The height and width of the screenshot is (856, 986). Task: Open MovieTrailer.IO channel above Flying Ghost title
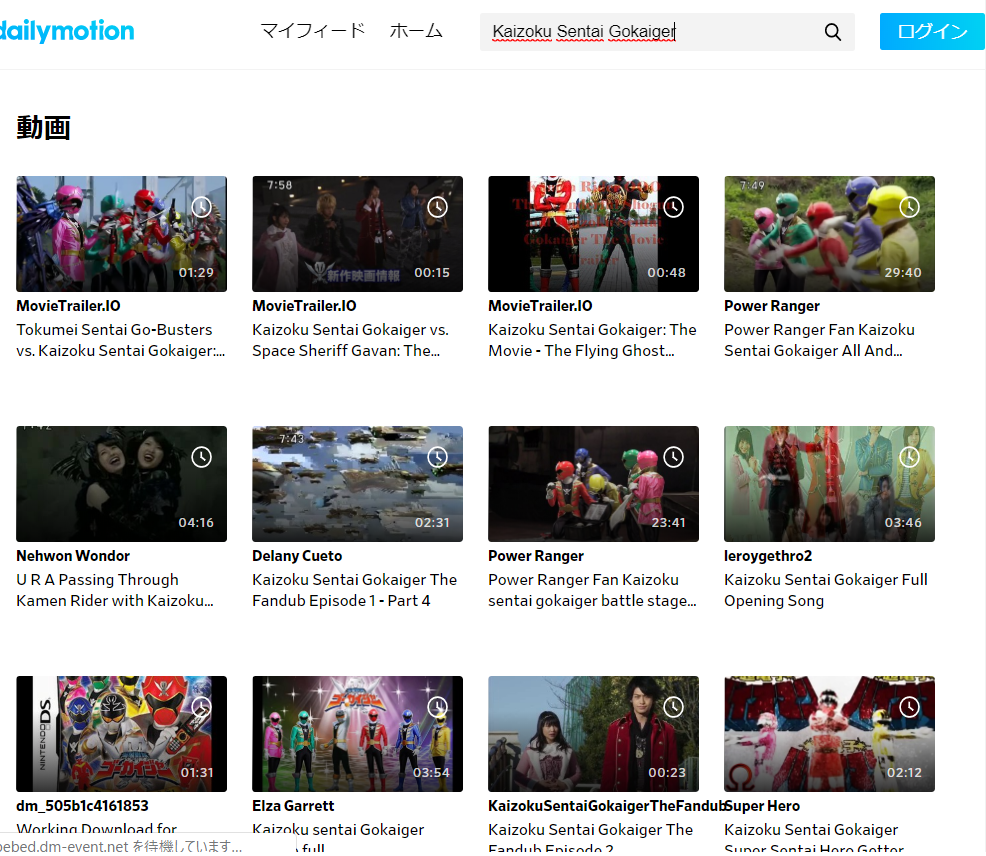coord(540,306)
